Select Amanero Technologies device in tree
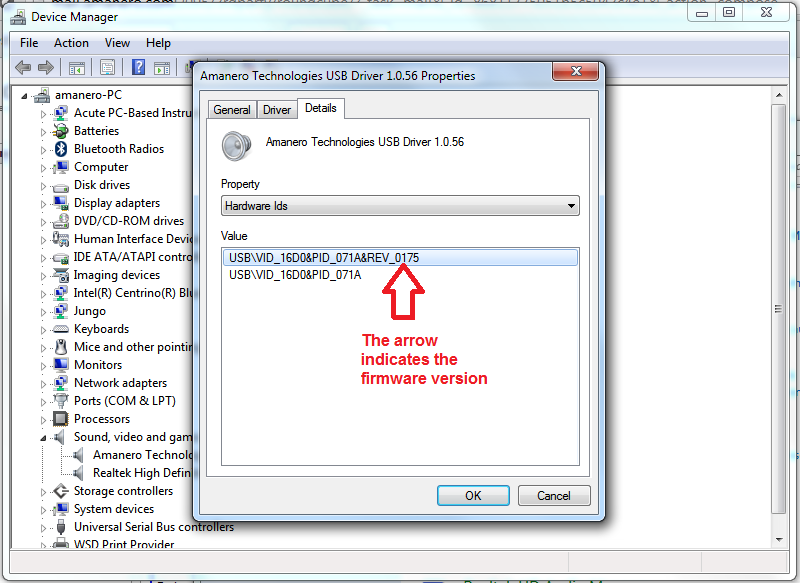 (x=143, y=455)
